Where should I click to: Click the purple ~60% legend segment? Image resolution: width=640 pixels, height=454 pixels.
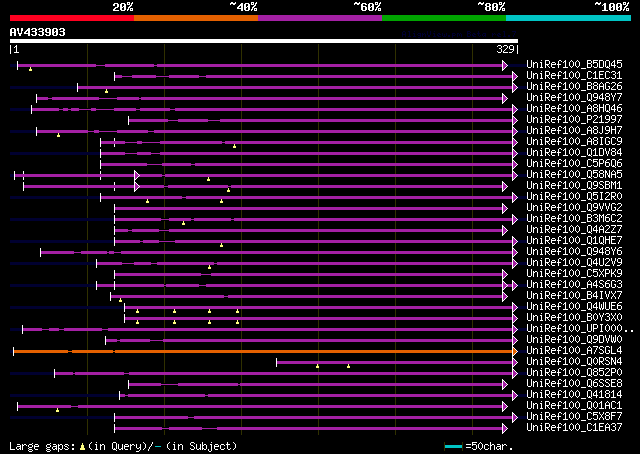320,18
